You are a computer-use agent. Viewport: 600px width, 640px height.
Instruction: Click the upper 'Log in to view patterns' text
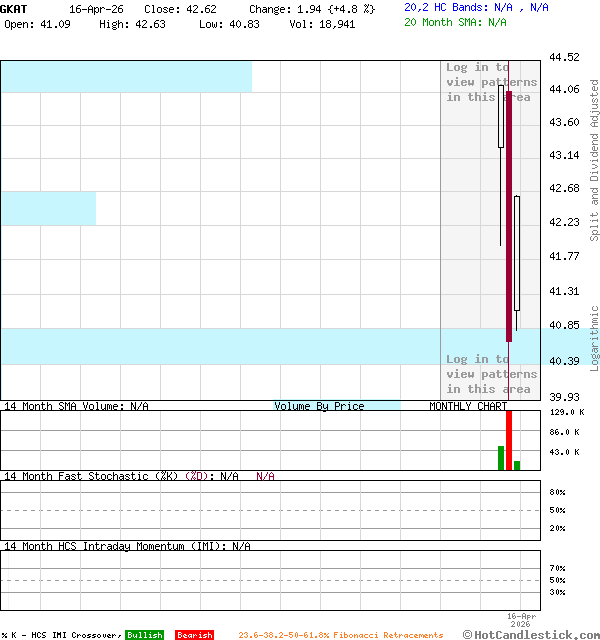pyautogui.click(x=491, y=83)
